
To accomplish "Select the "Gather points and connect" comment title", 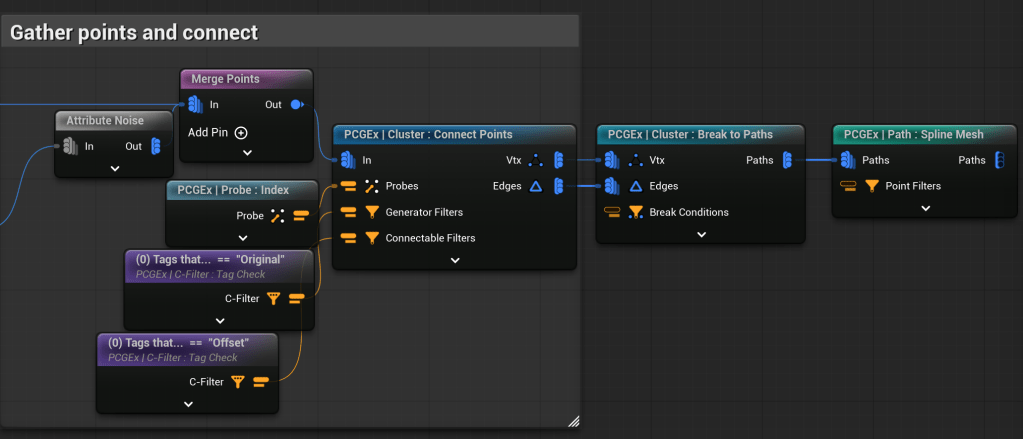I will click(x=134, y=32).
